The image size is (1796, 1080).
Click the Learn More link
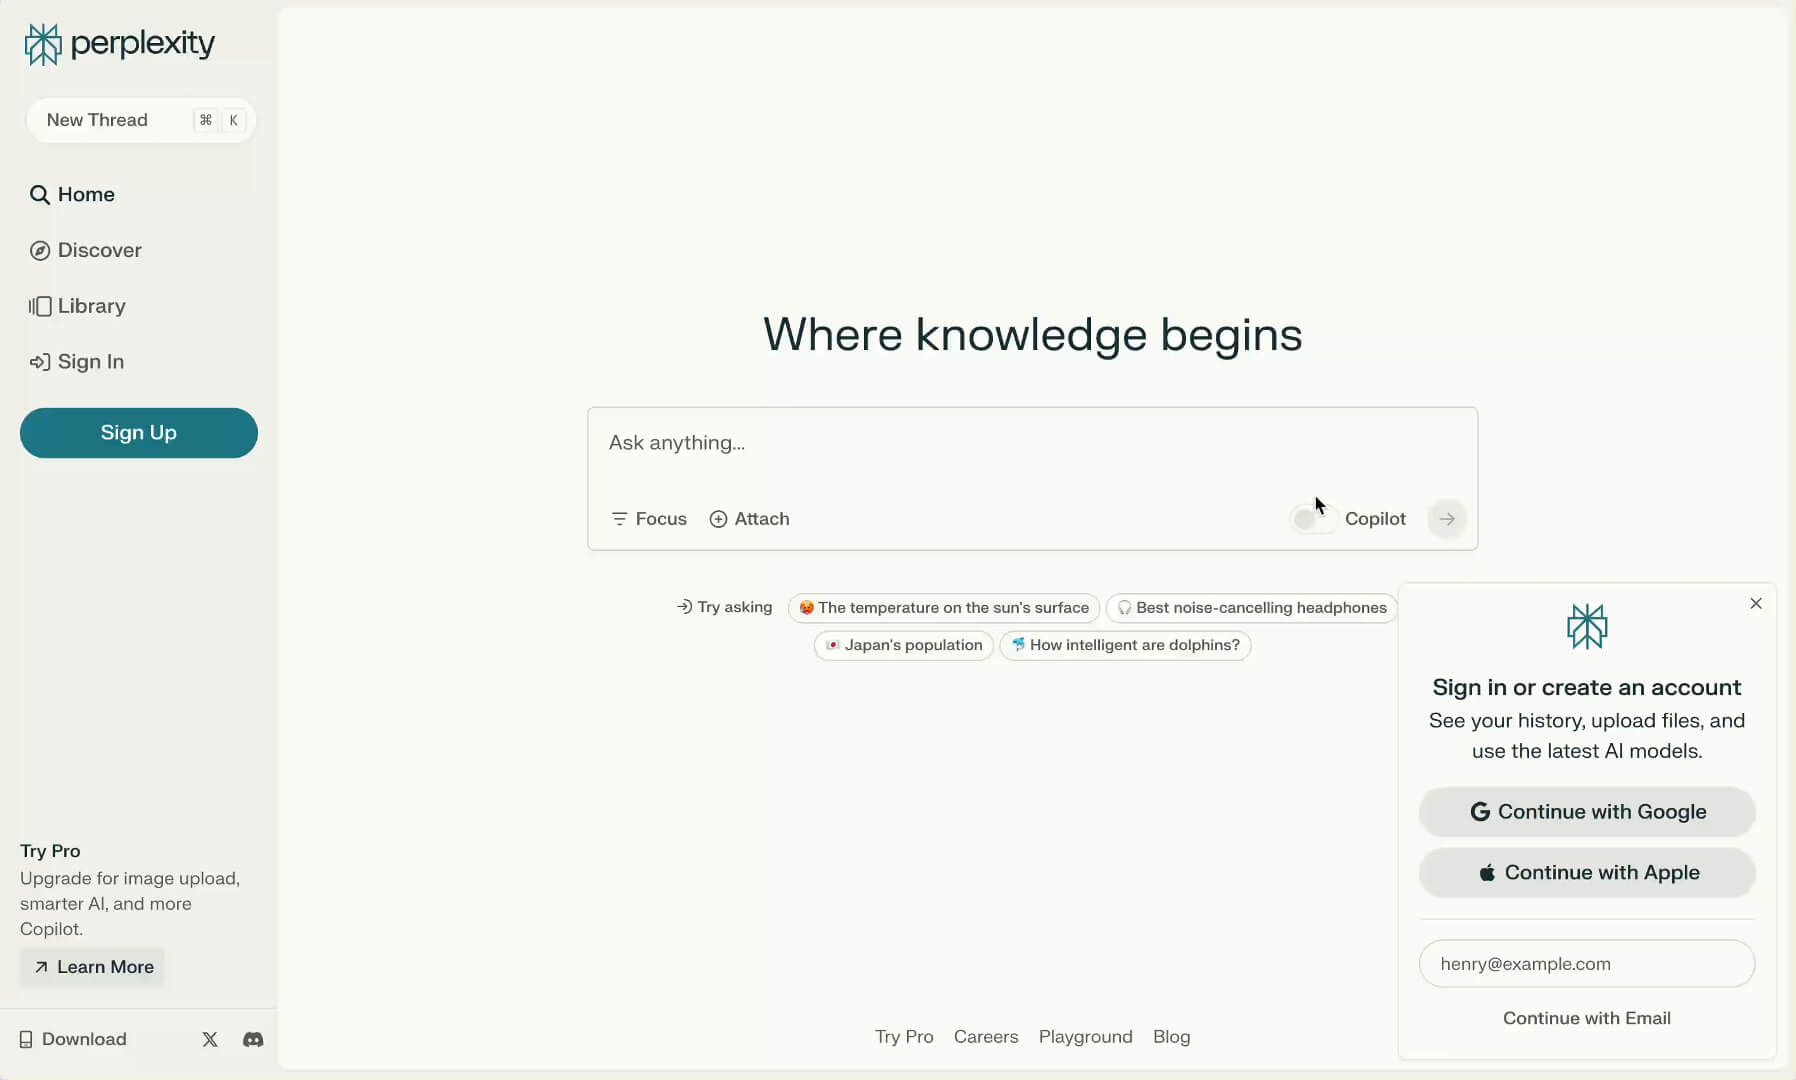pyautogui.click(x=92, y=967)
